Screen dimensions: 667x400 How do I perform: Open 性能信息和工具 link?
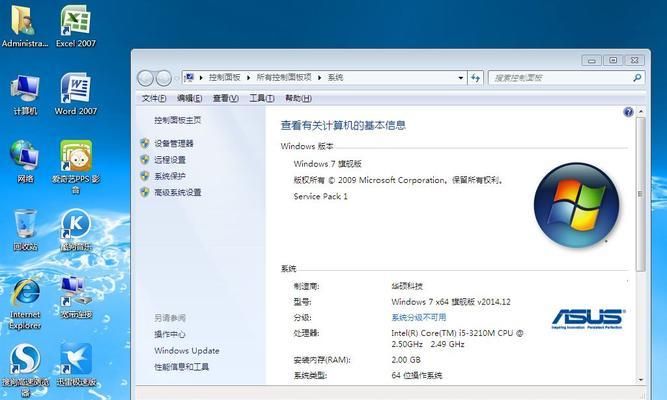pos(181,367)
